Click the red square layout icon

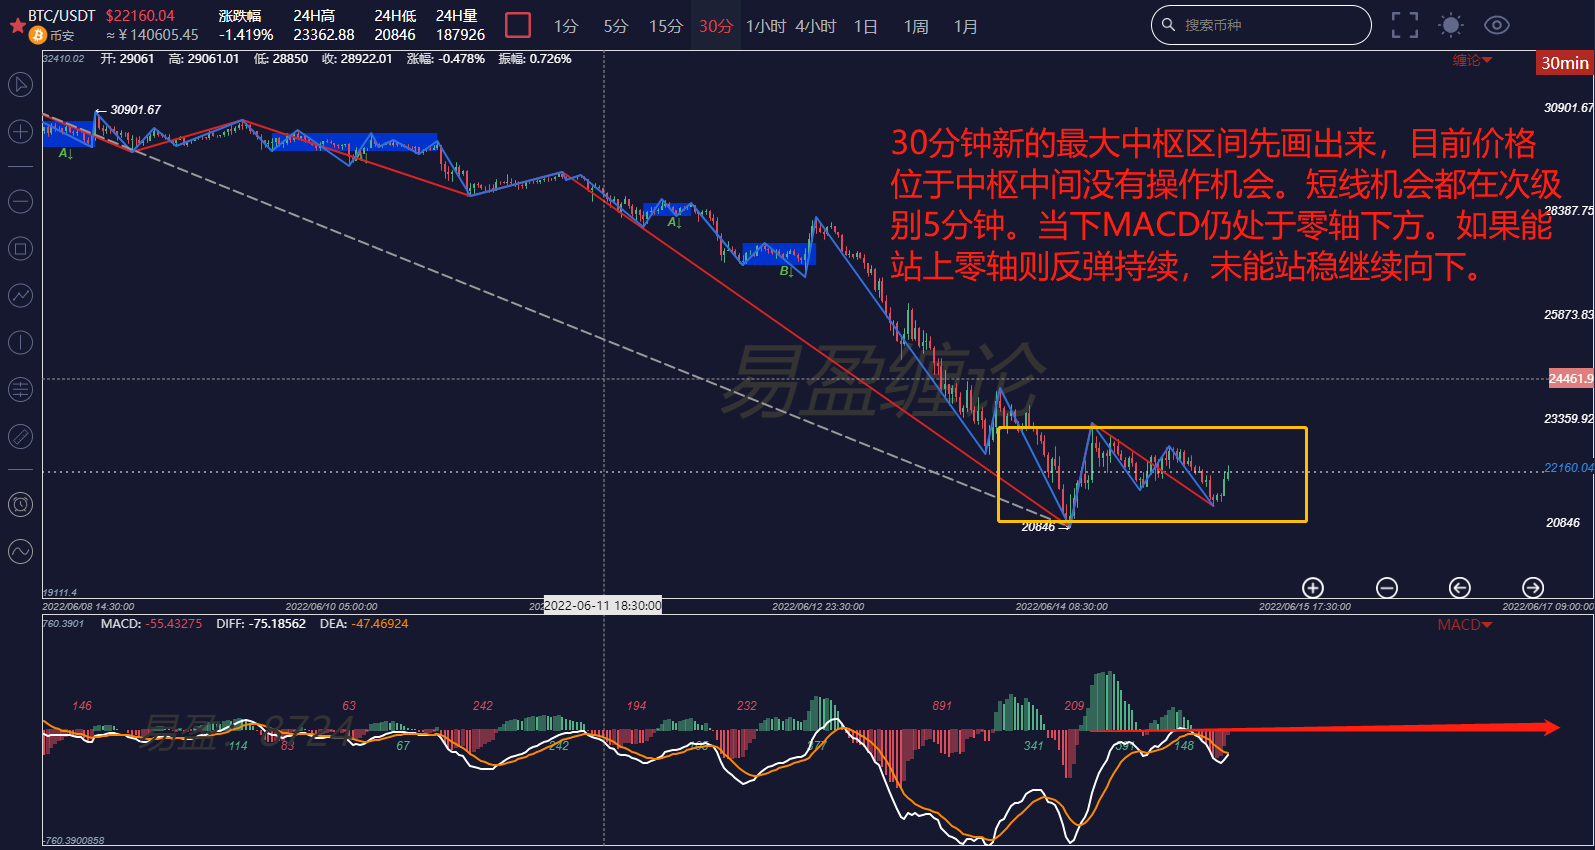518,25
